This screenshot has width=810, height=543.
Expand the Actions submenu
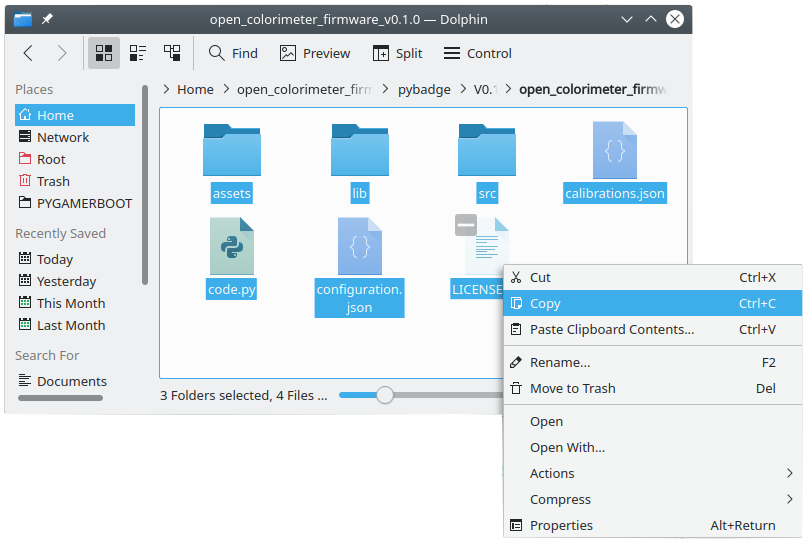(x=653, y=473)
